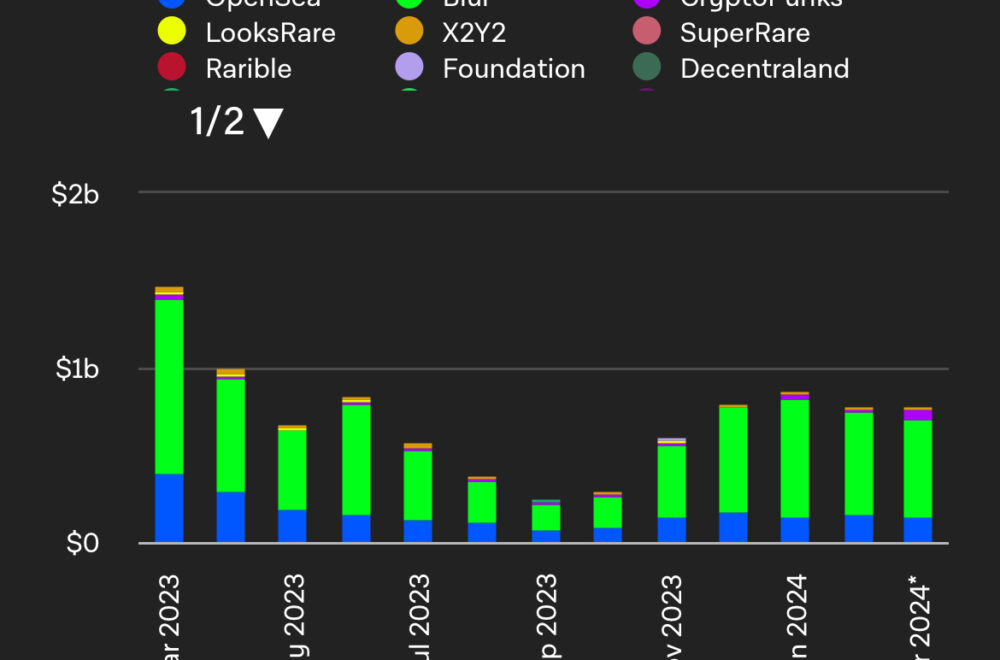This screenshot has height=660, width=1000.
Task: Click purple CryptoPunks segment of Mar 2024* bar
Action: (918, 415)
